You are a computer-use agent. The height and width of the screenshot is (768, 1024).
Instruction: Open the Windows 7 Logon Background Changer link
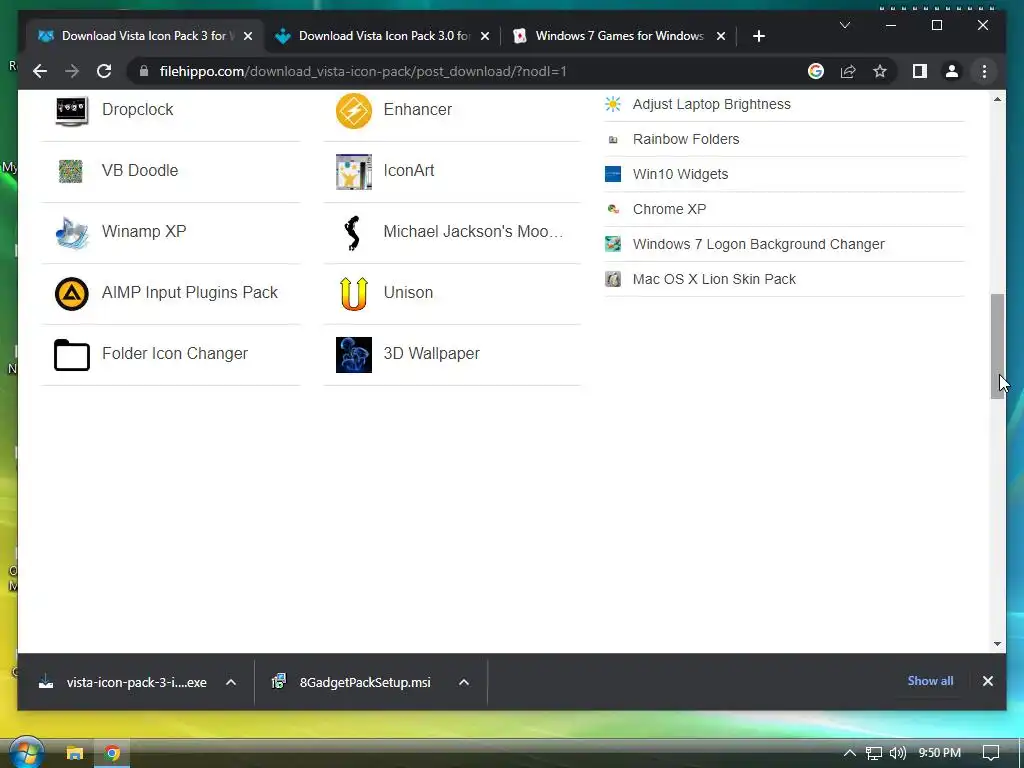coord(758,244)
